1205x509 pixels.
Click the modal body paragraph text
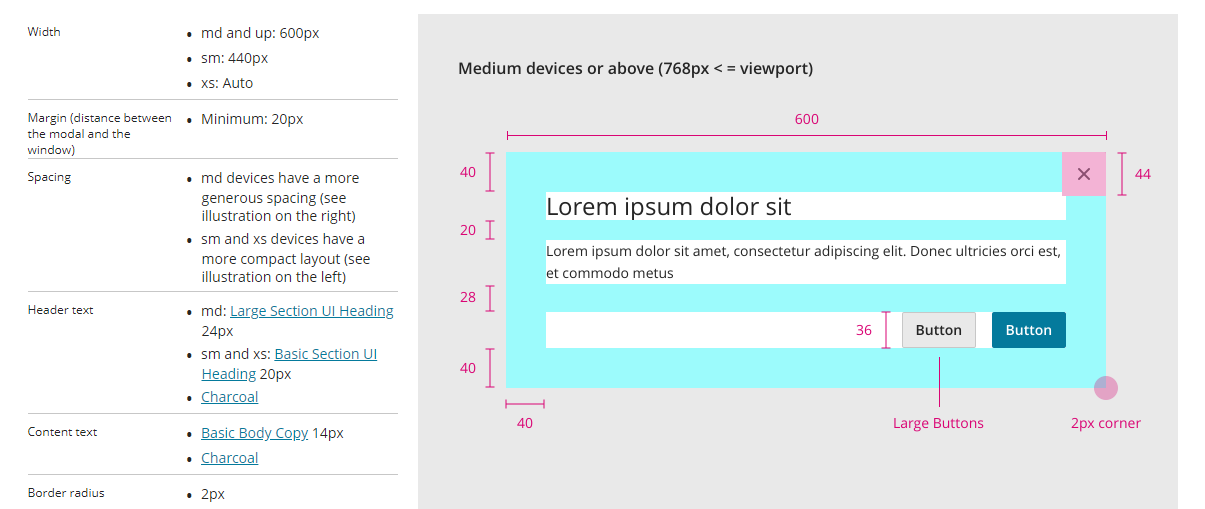pos(803,262)
